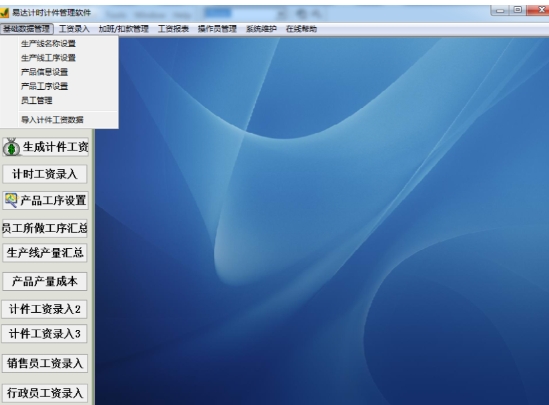Click the money bag icon beside 生成计件工资

coord(11,147)
